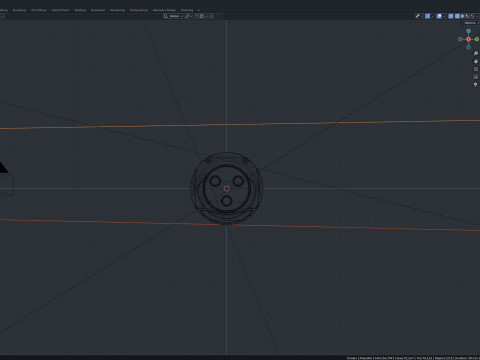This screenshot has height=360, width=480.
Task: Open the Shading workspace tab
Action: coord(80,10)
